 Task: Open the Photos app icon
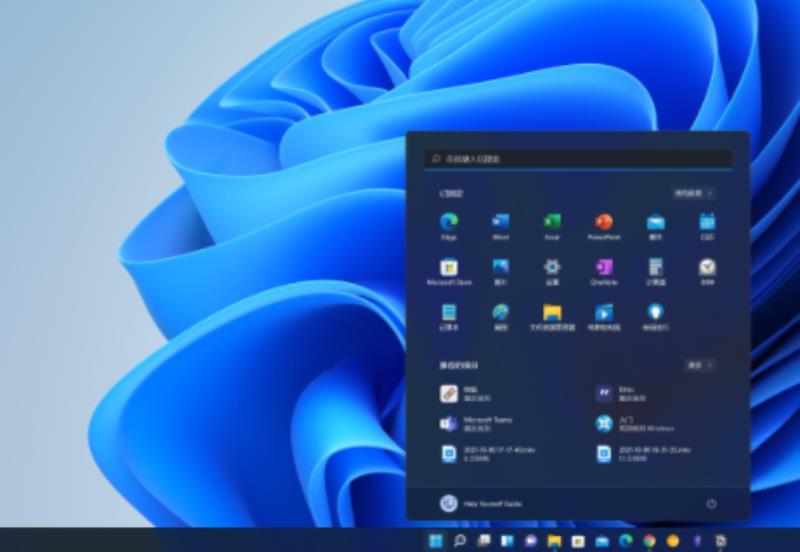click(501, 267)
